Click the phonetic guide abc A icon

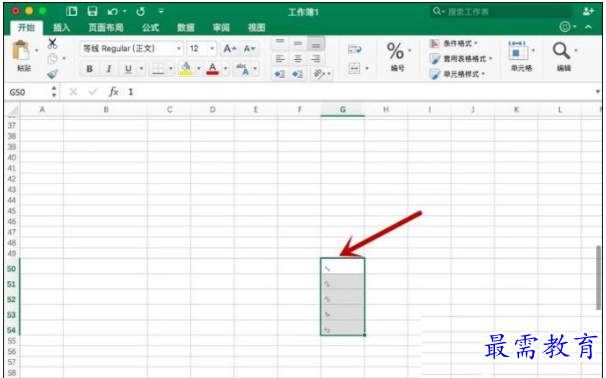point(243,69)
